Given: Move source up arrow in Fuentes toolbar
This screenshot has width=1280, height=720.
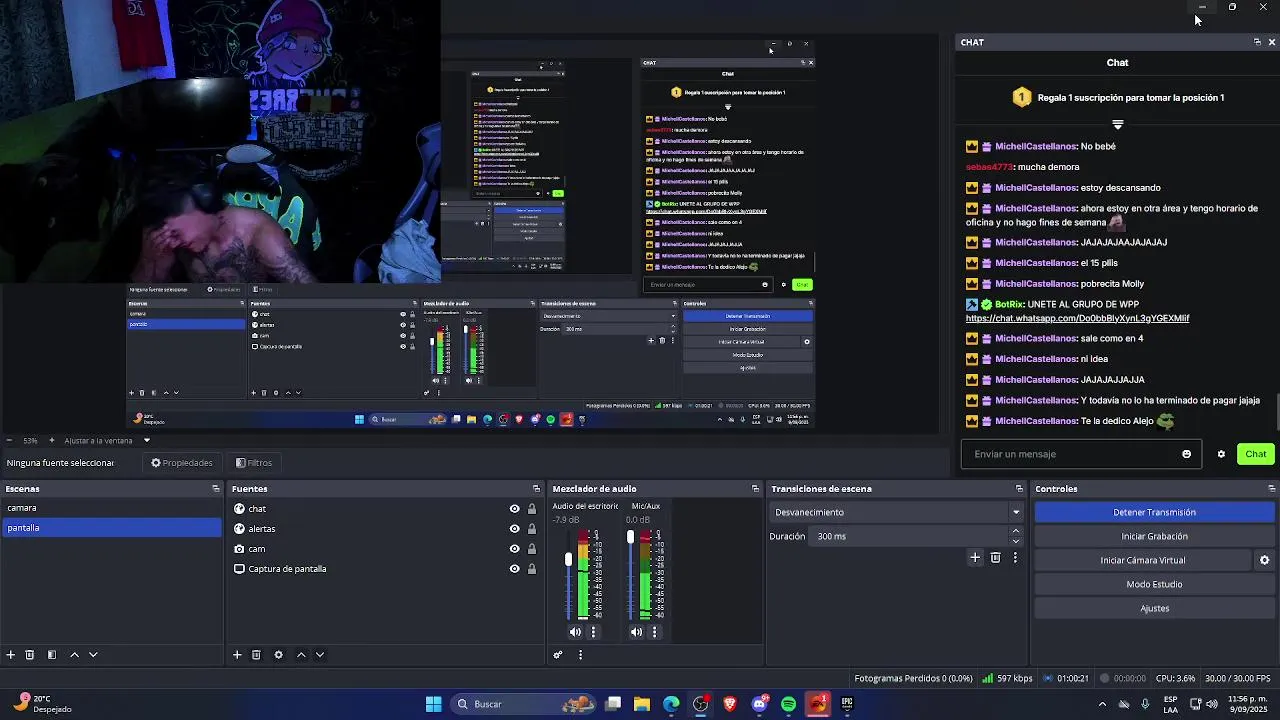Looking at the screenshot, I should [301, 655].
